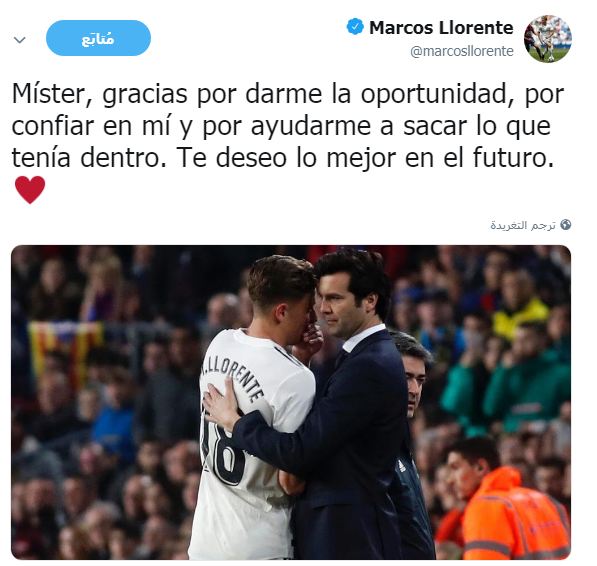Click the number 18 on white jersey

[x=223, y=451]
